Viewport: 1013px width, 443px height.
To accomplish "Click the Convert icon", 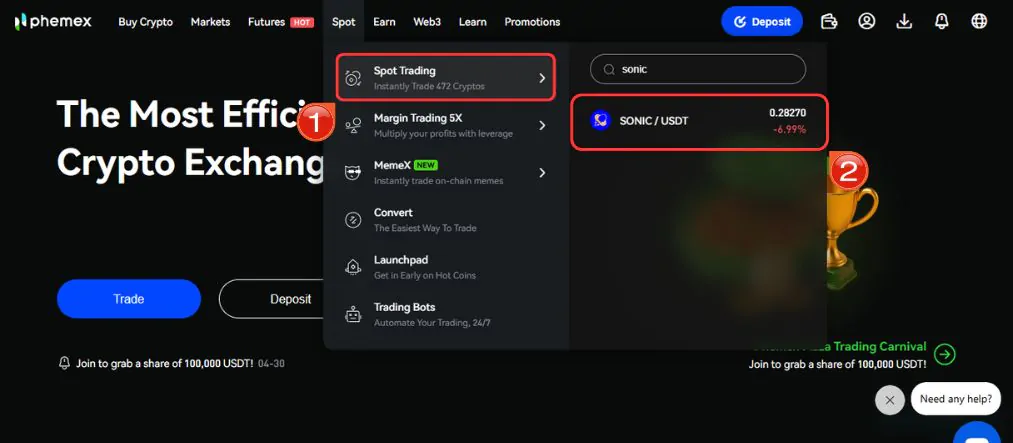I will (x=353, y=220).
